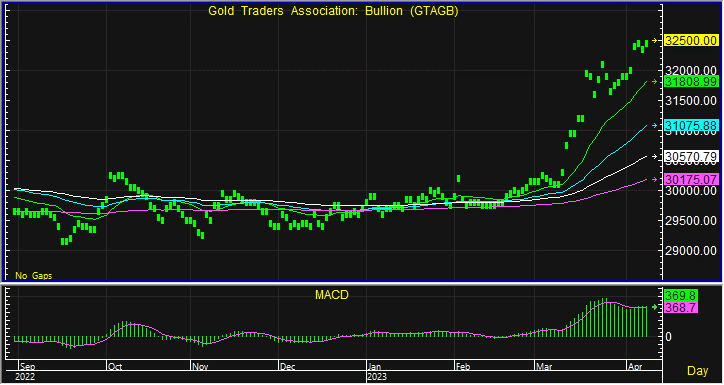
Task: Click the Oct month label on time axis
Action: 115,367
